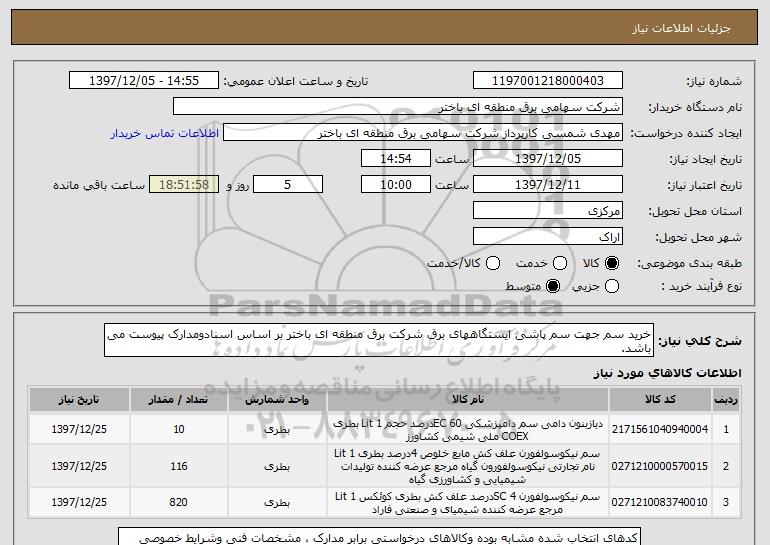
Task: Click the remaining days field showing 5
Action: coord(288,185)
